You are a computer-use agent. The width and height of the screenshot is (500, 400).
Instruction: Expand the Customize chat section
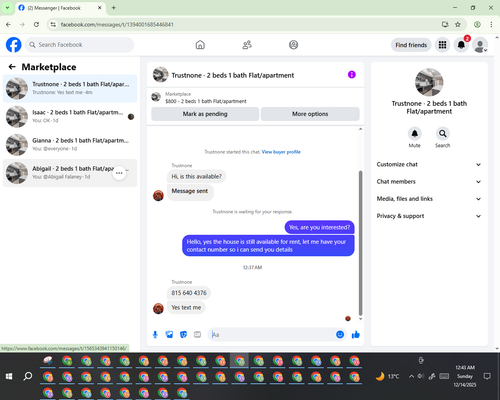click(x=429, y=164)
